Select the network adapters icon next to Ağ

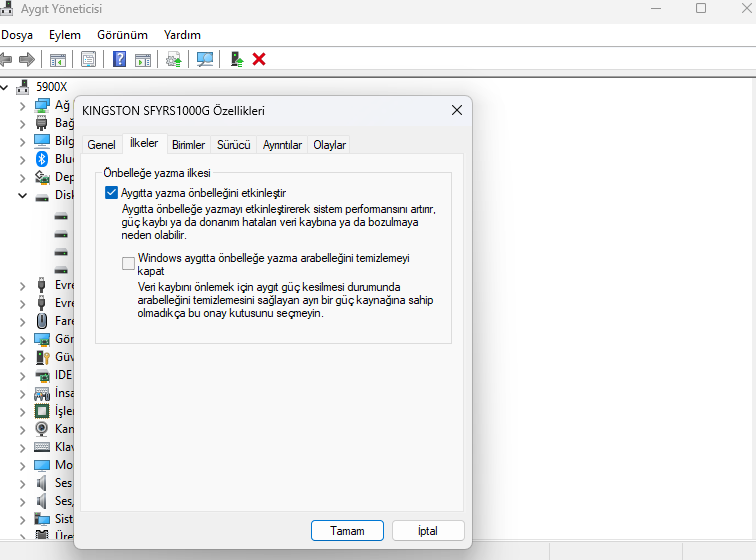click(42, 106)
